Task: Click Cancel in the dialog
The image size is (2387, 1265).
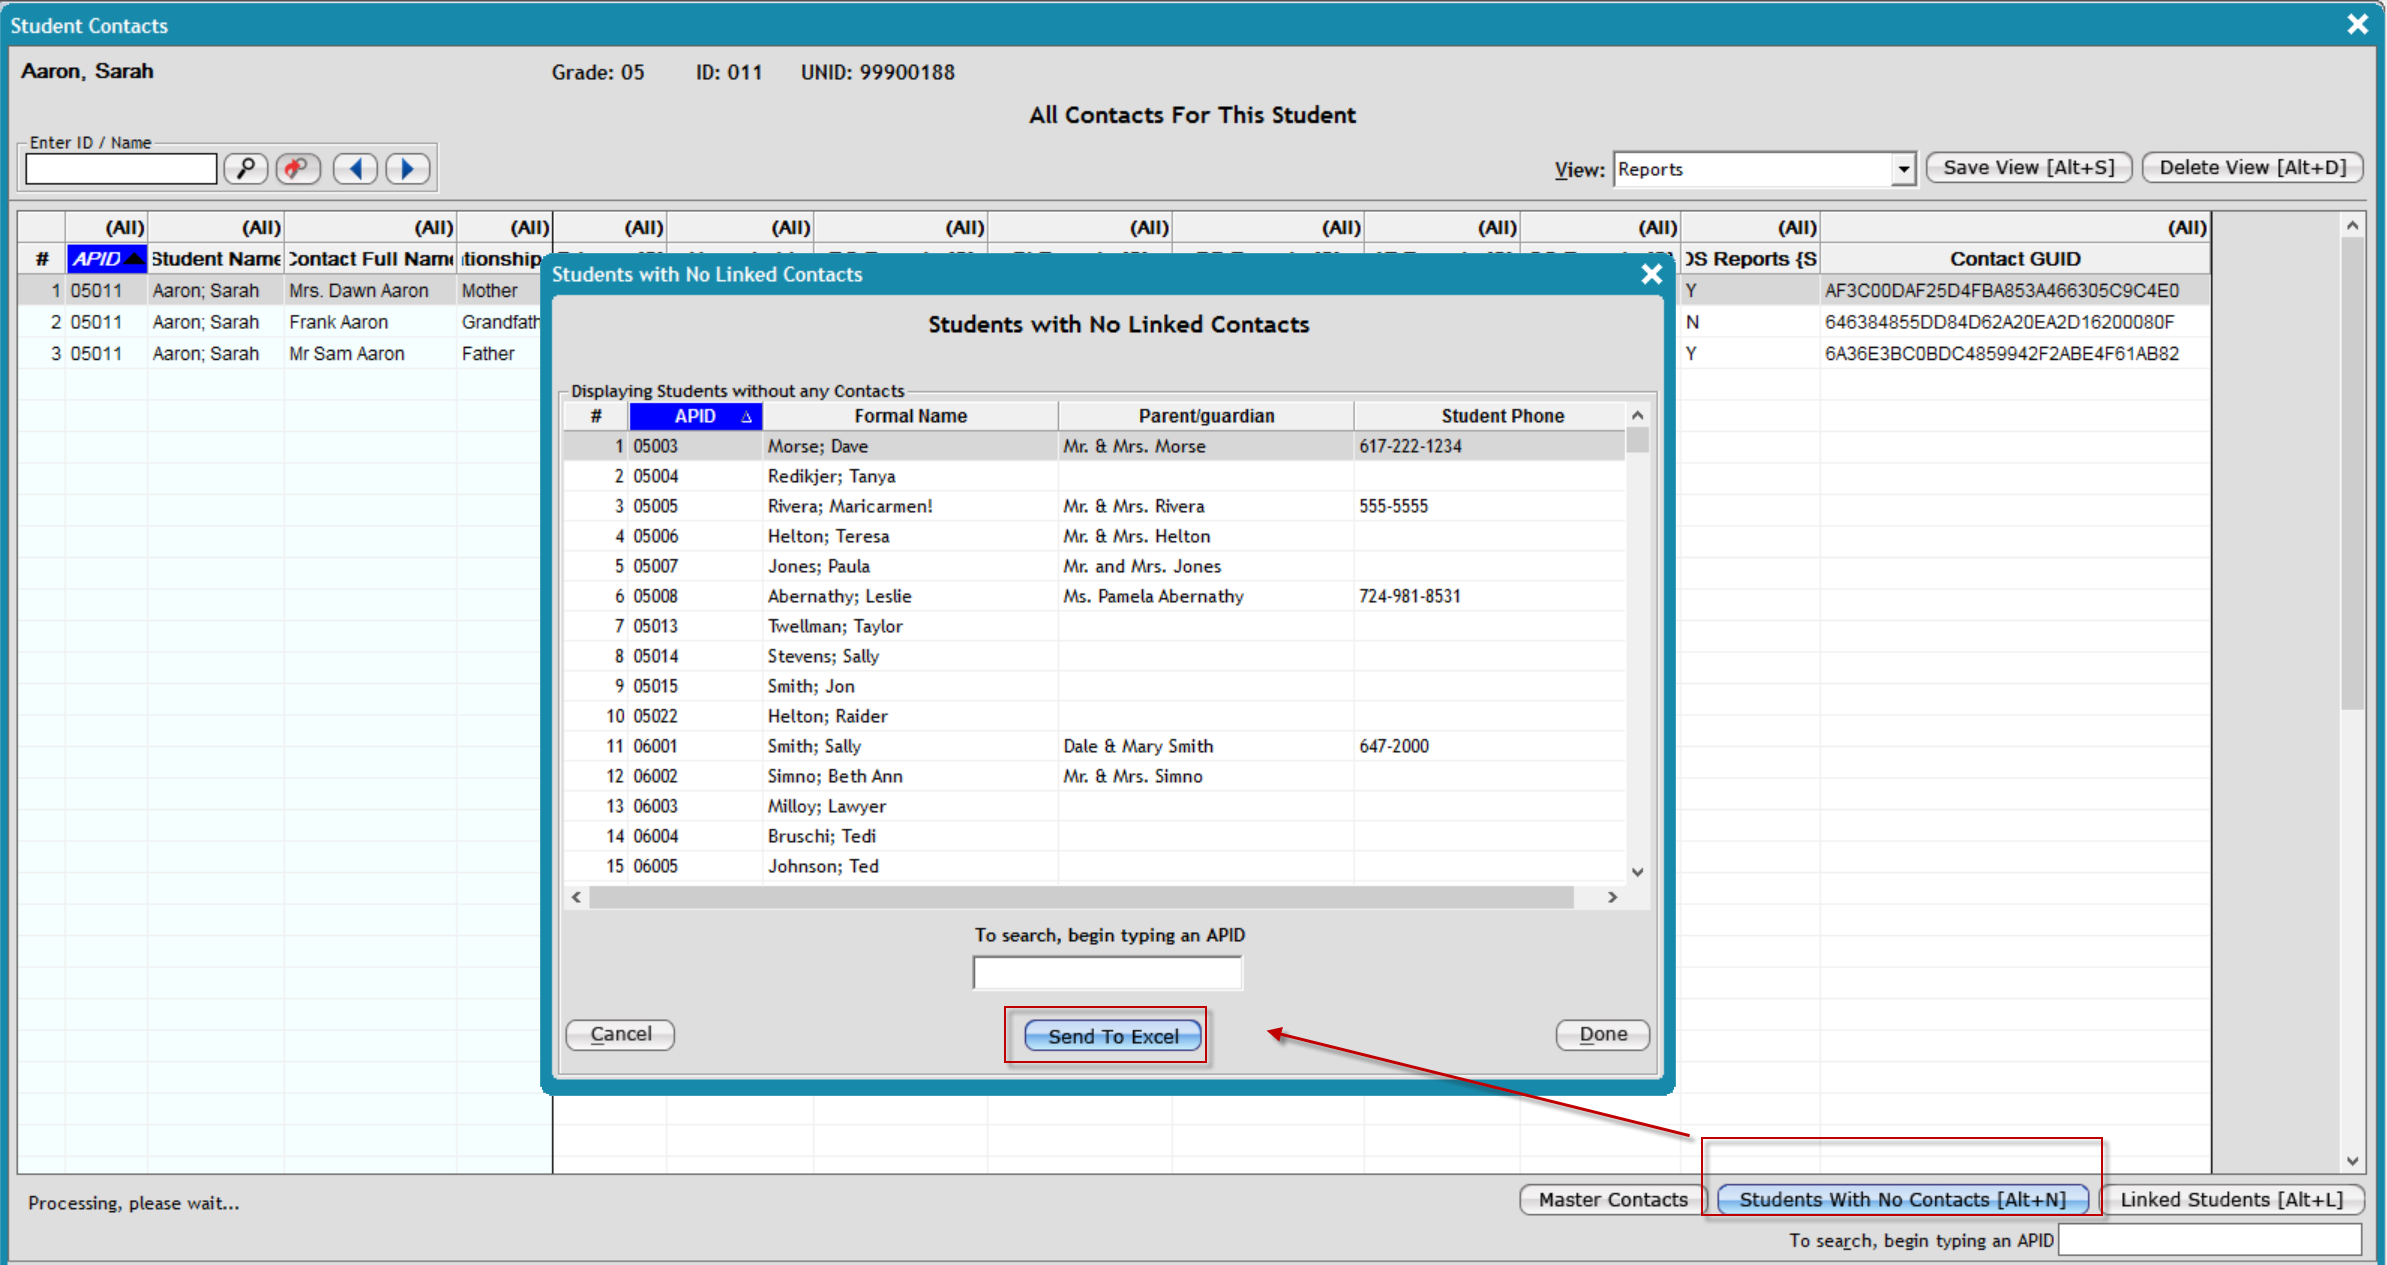Action: [620, 1034]
